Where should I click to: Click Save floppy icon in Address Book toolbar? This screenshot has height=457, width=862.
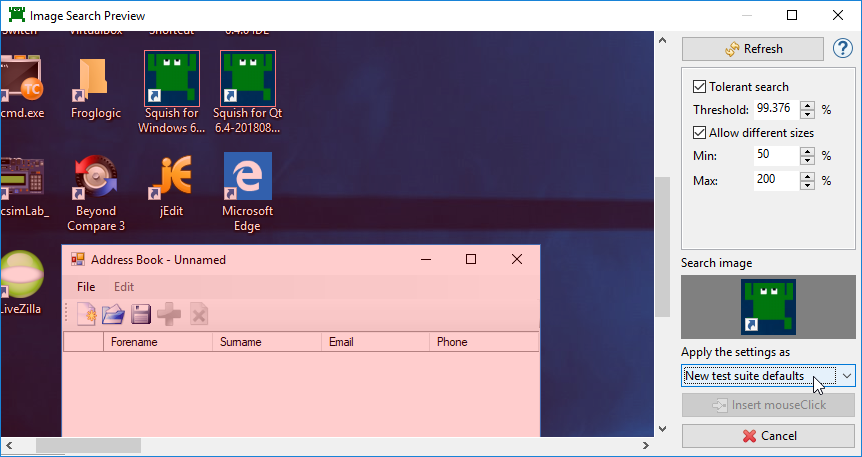pos(141,315)
